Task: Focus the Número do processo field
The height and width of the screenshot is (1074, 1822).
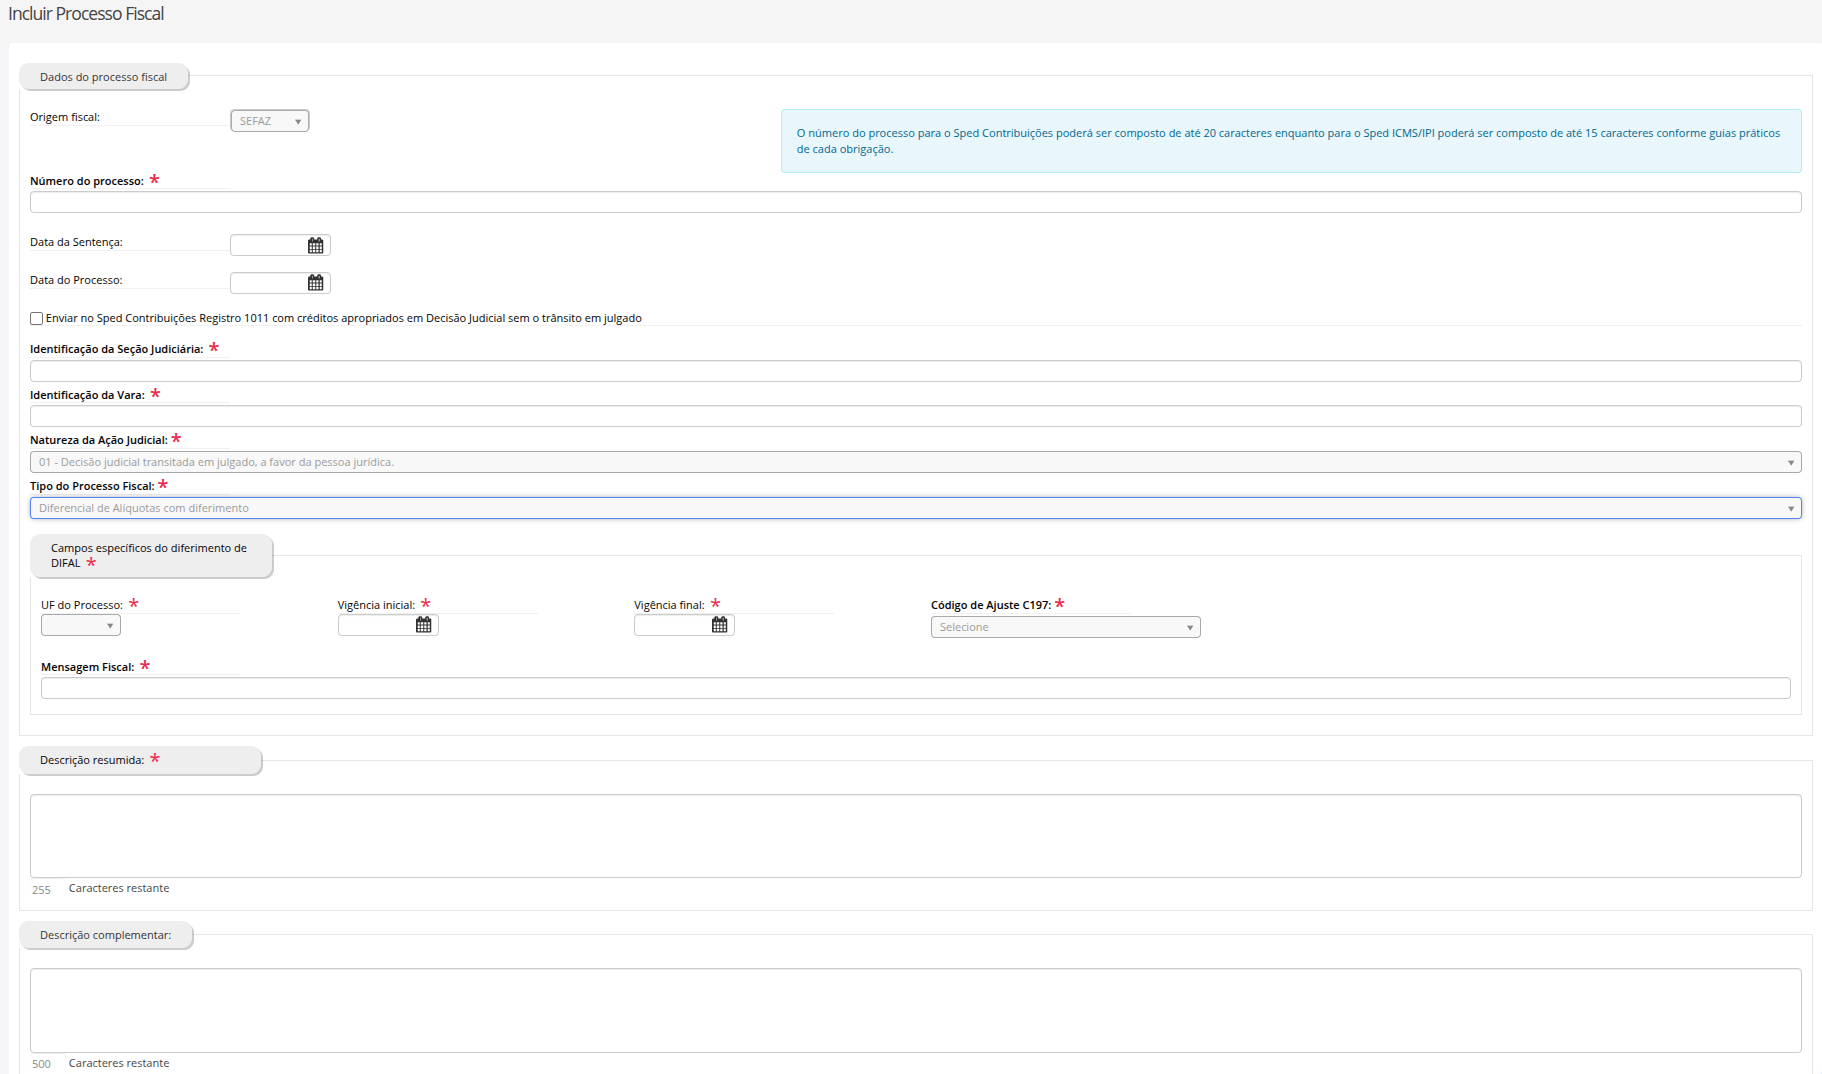Action: pos(916,202)
